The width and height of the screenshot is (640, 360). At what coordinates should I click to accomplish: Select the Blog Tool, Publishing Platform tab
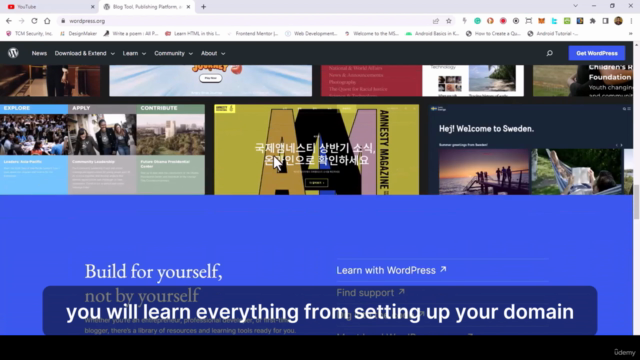tap(146, 7)
